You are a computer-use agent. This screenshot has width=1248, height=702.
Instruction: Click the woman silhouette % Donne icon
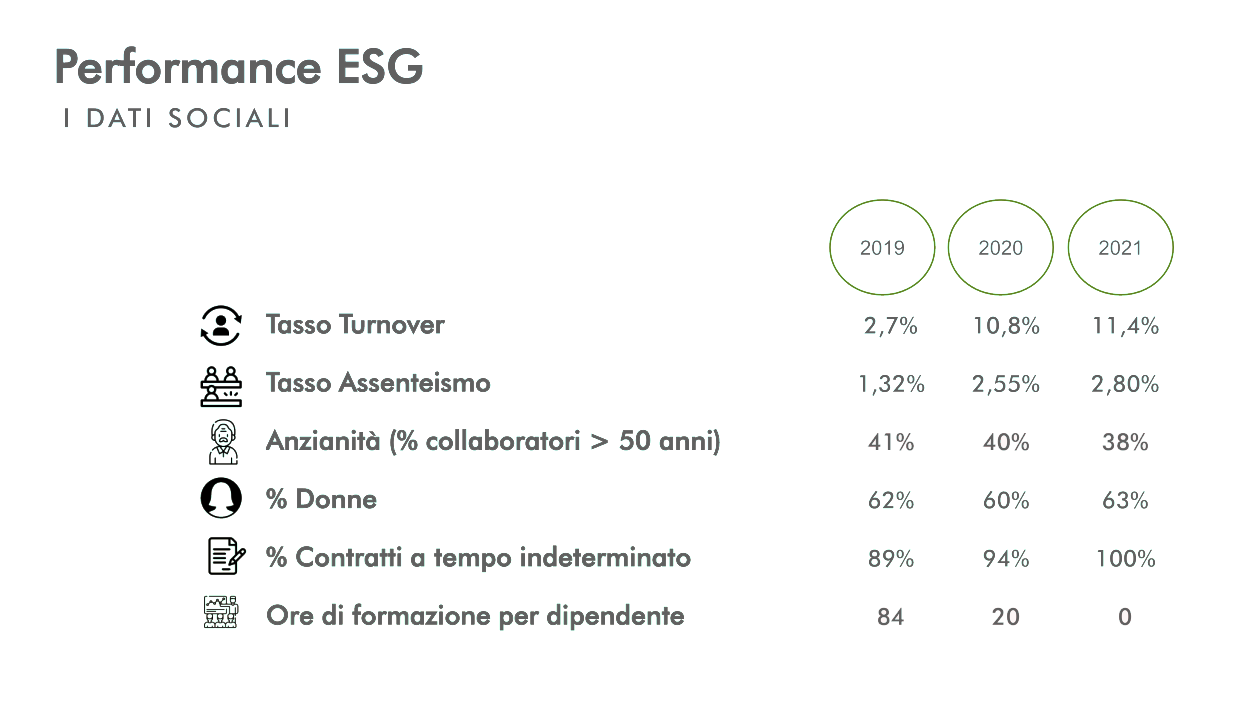[x=221, y=499]
